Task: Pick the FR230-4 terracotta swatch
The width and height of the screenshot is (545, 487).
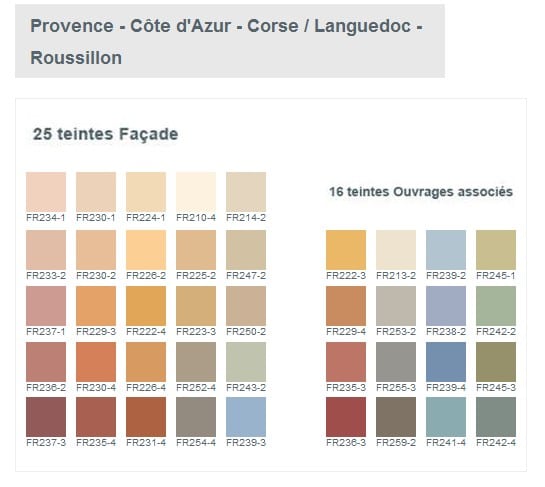Action: click(x=96, y=362)
